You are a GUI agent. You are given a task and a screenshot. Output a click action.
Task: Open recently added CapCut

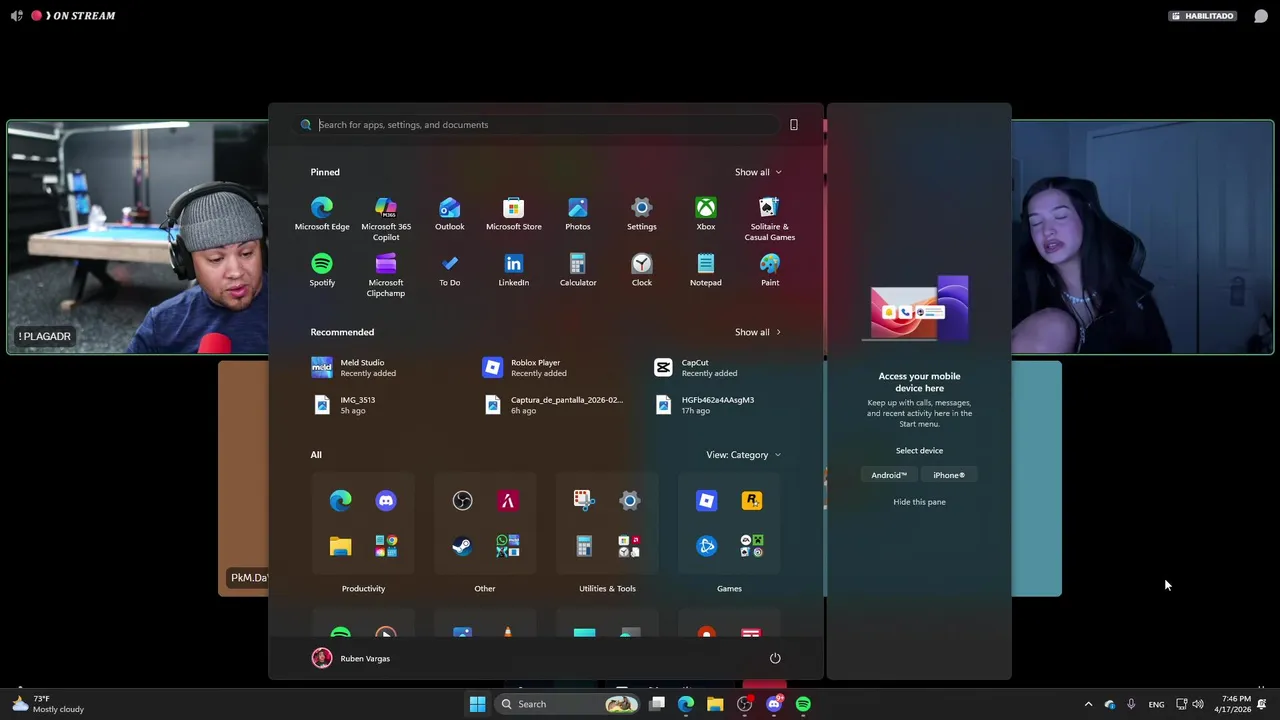(697, 368)
